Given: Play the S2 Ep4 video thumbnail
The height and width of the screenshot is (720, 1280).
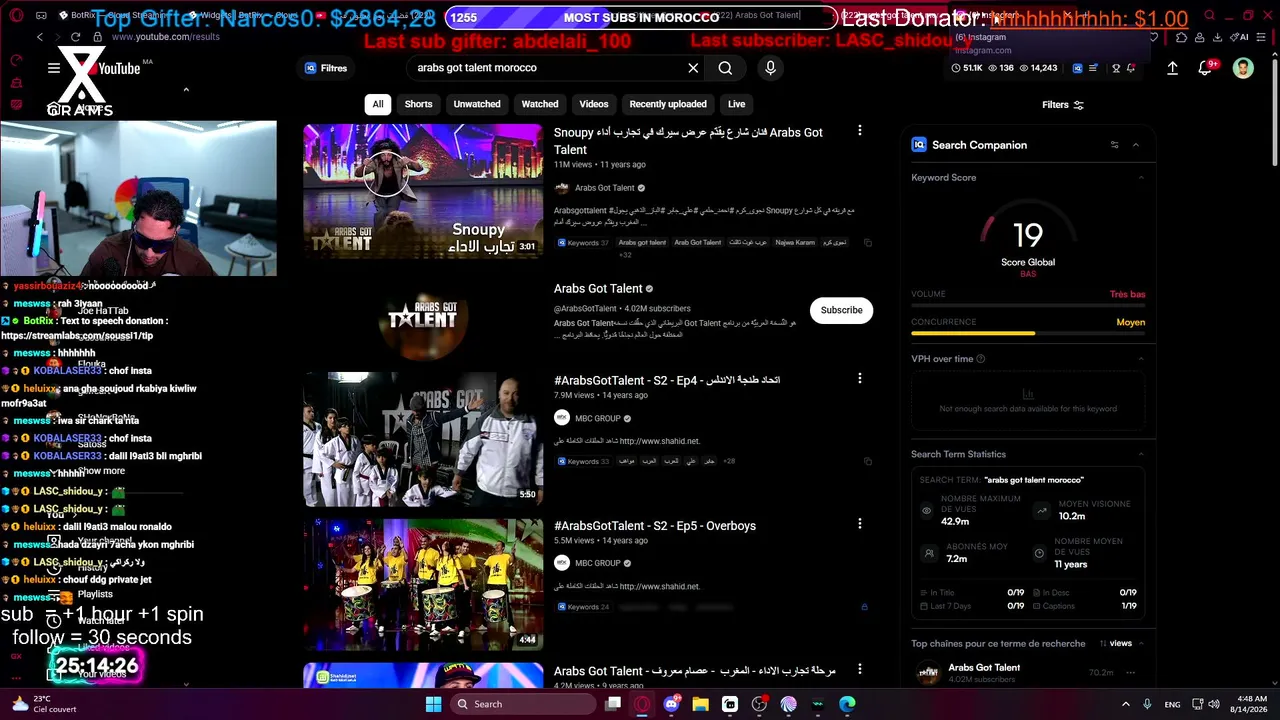Looking at the screenshot, I should (423, 438).
